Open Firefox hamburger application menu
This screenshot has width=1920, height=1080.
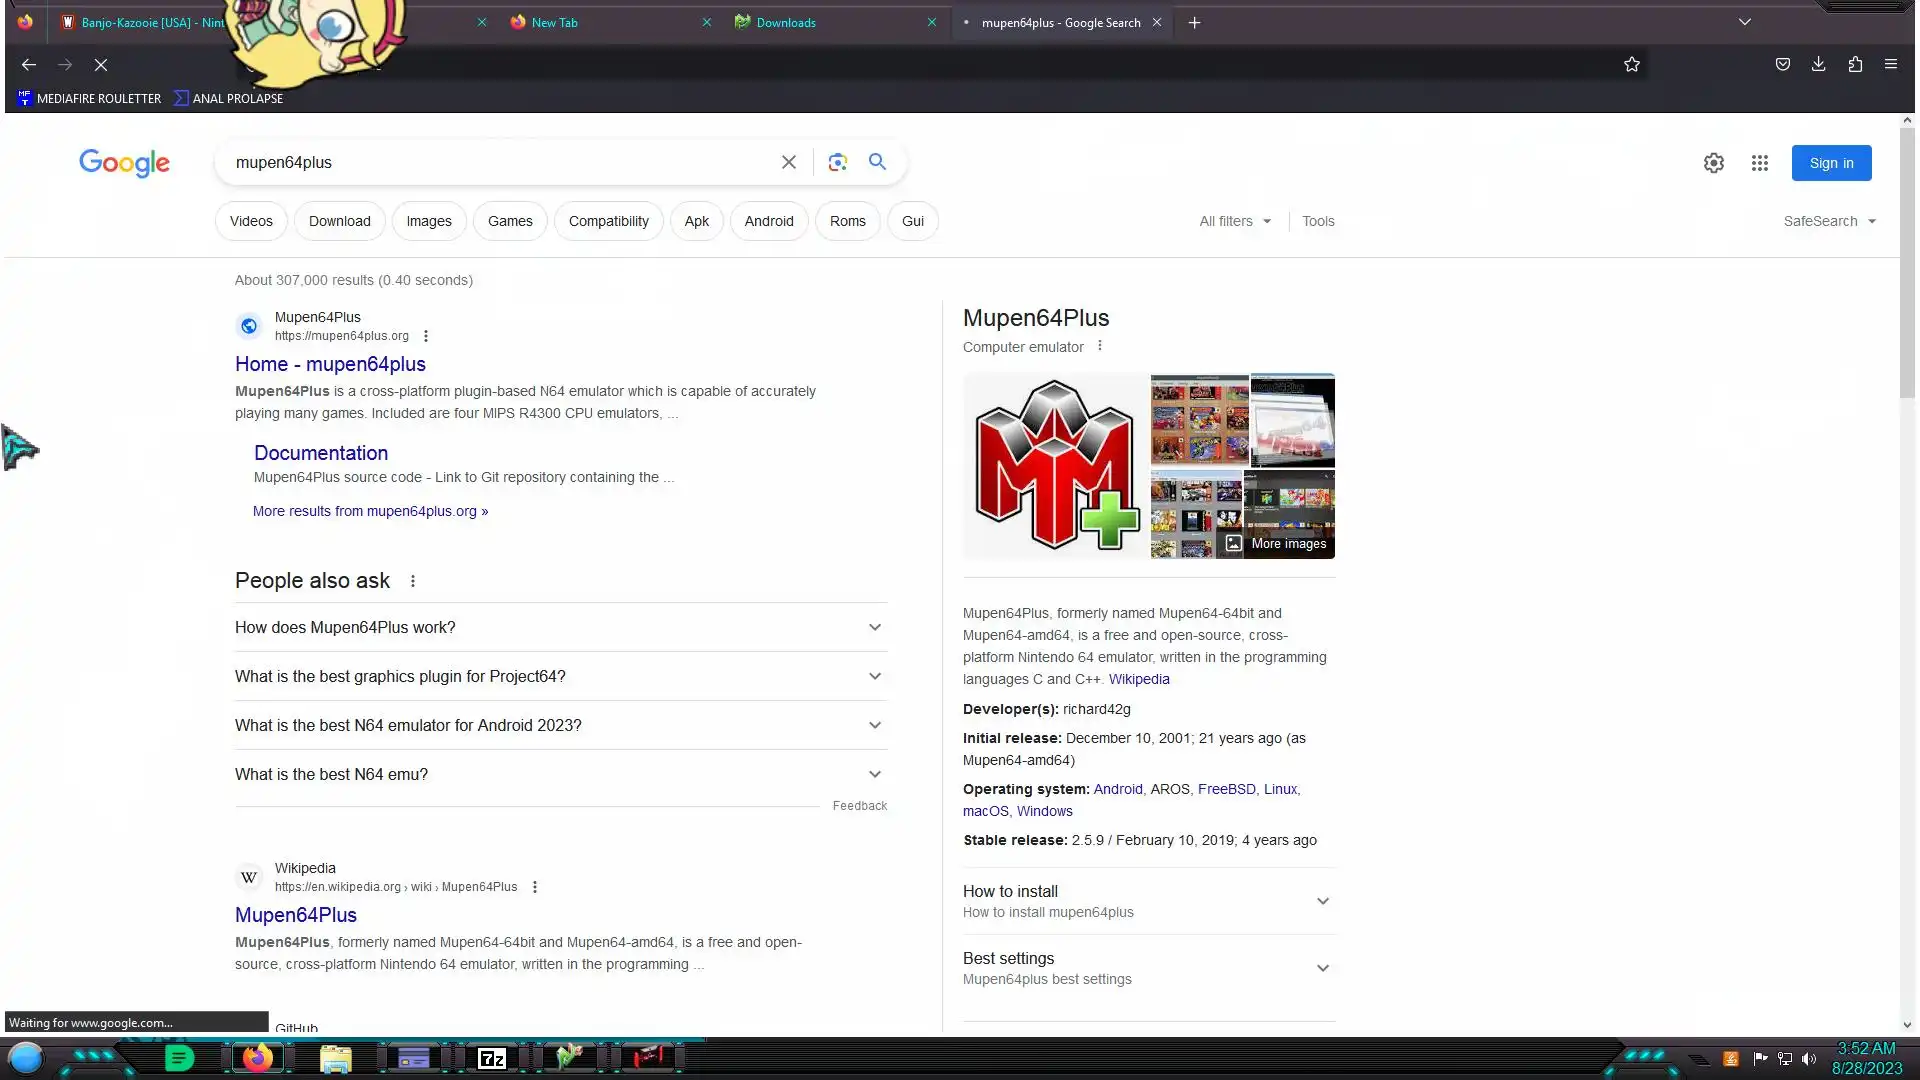tap(1891, 64)
